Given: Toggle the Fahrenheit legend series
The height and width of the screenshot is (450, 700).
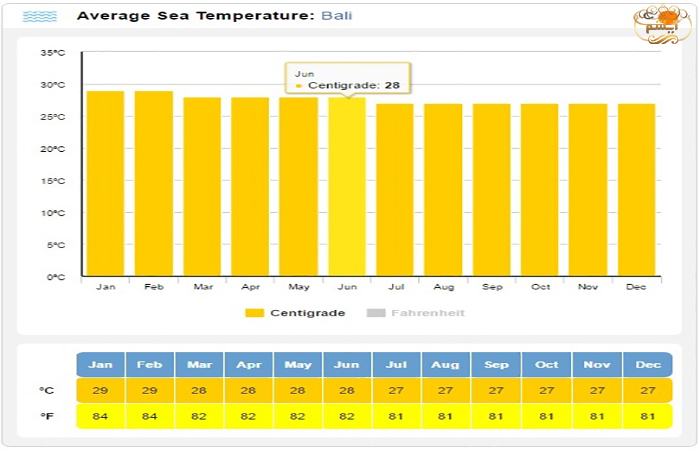Looking at the screenshot, I should (x=427, y=313).
